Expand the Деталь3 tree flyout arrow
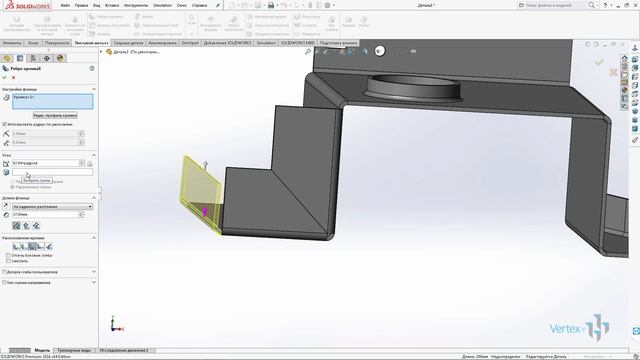Image resolution: width=640 pixels, height=360 pixels. pyautogui.click(x=101, y=51)
